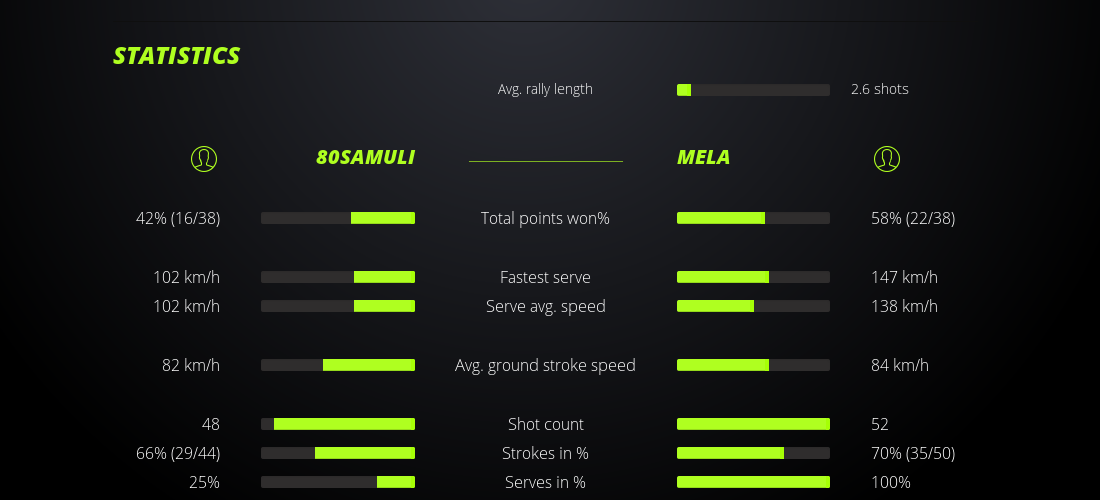Click MELA's Strokes in % bar

(753, 453)
